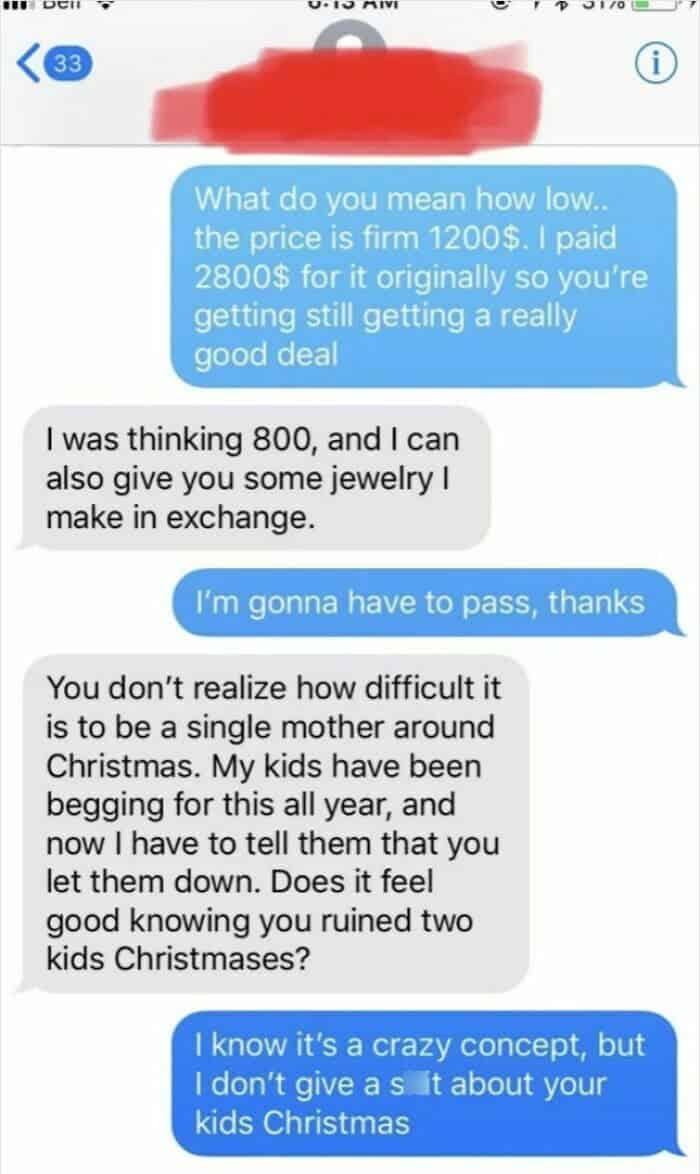Select the "single mother around Christmas" message
Screen dimensions: 700x1174
[x=276, y=823]
